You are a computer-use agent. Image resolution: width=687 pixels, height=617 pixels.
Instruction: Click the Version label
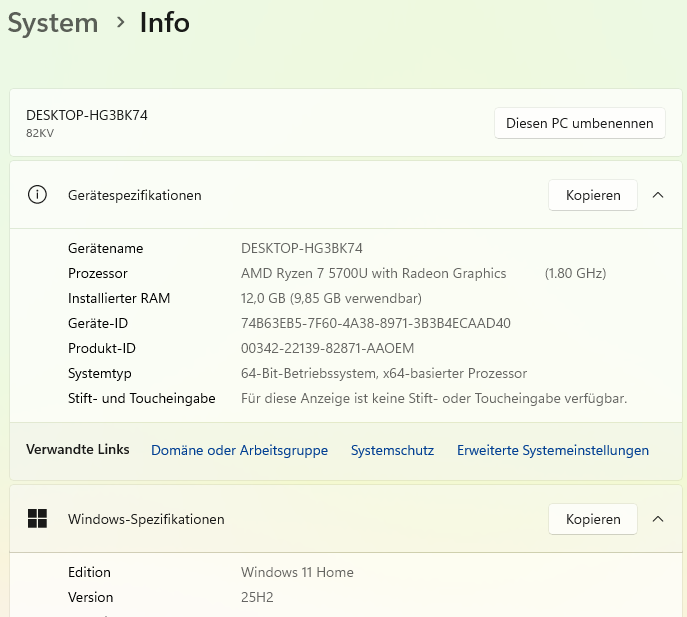pyautogui.click(x=91, y=597)
